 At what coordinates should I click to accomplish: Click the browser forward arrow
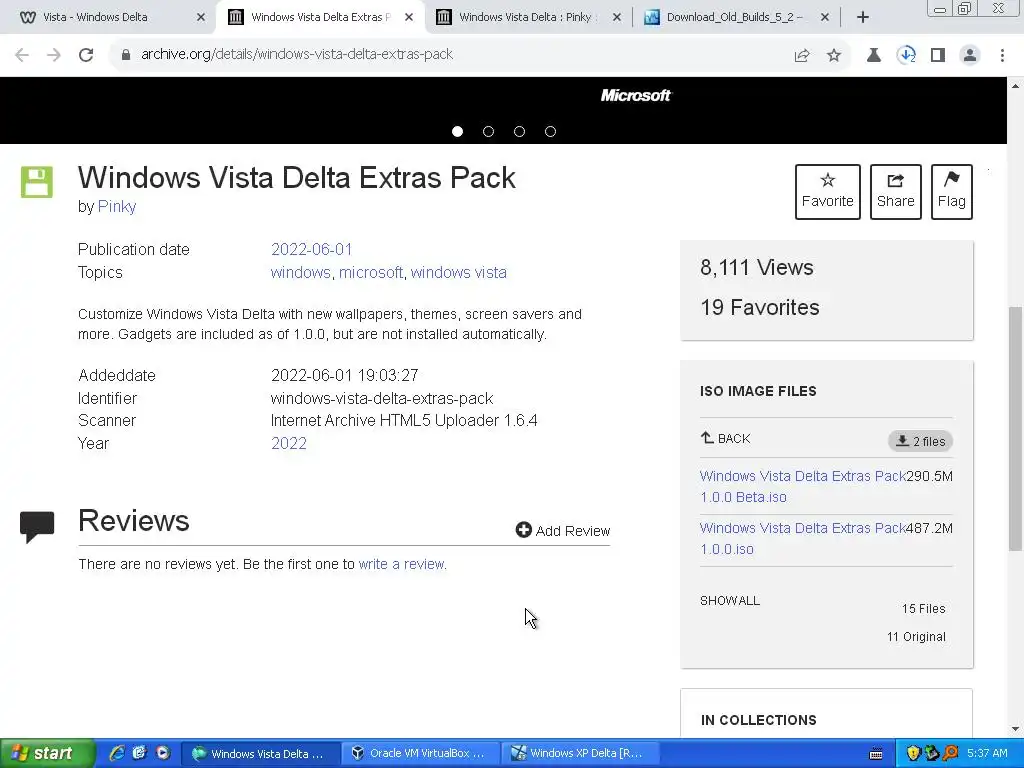[54, 55]
